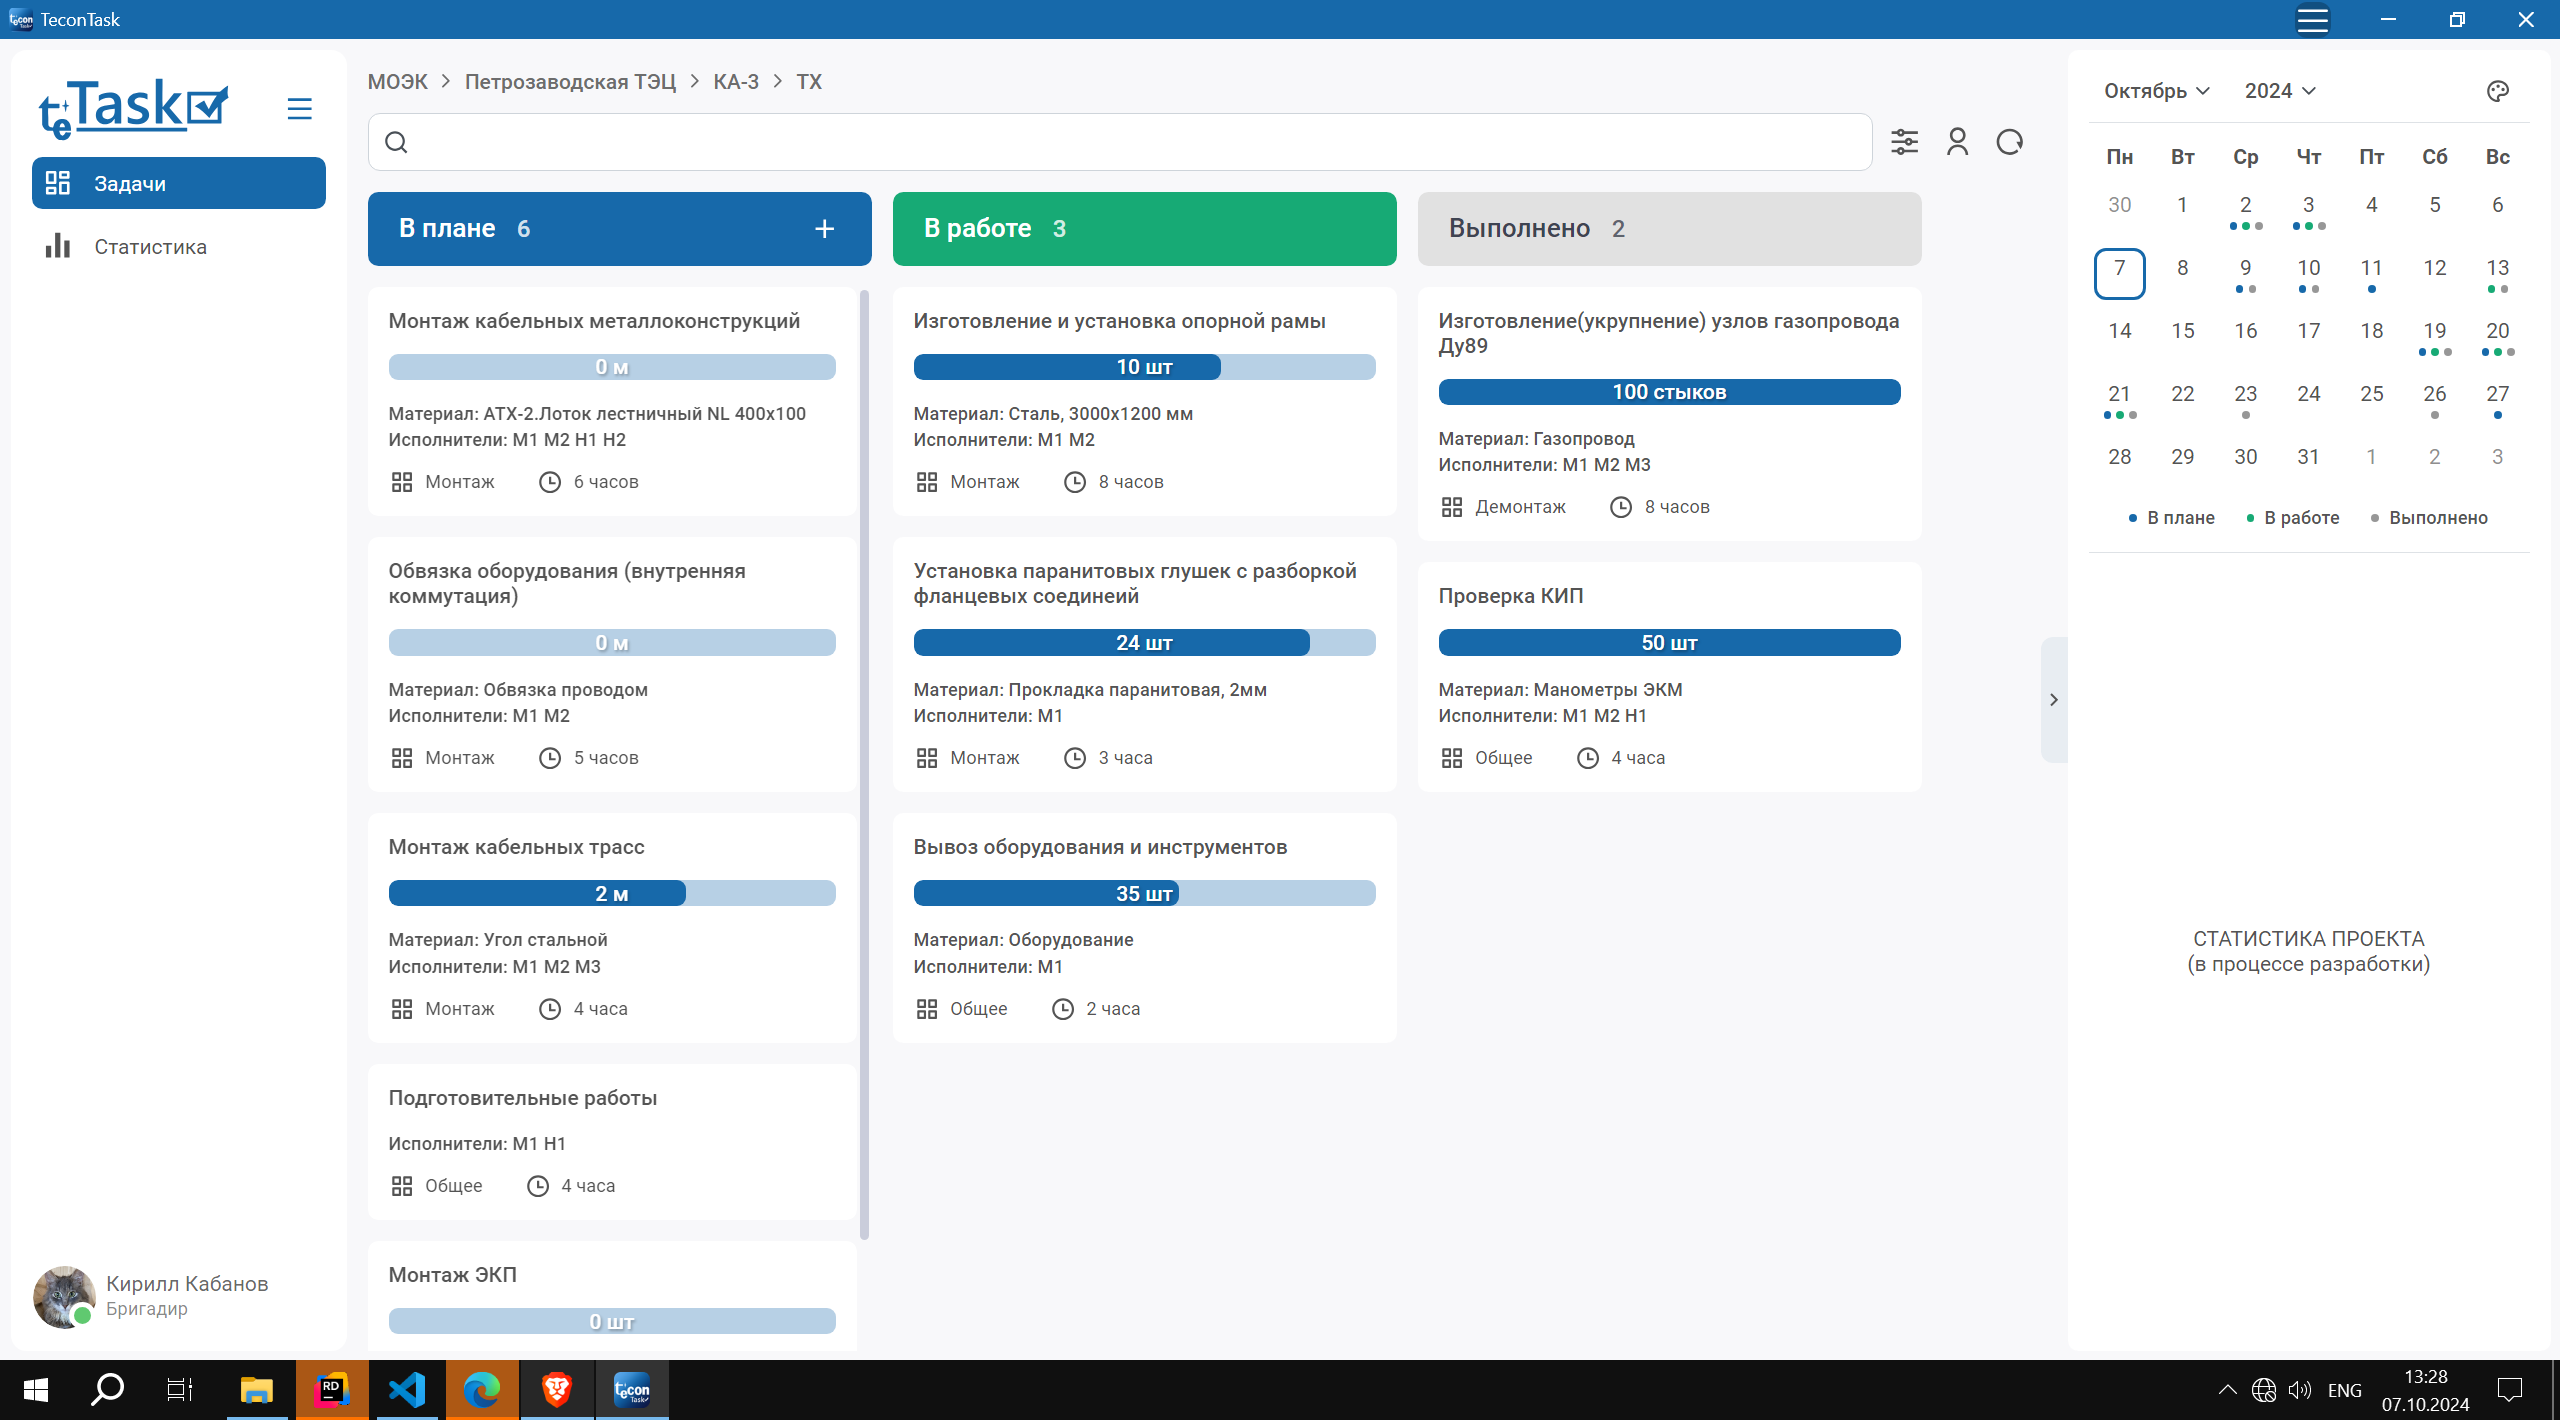This screenshot has width=2560, height=1420.
Task: Click the 10 шт progress bar
Action: click(1144, 367)
